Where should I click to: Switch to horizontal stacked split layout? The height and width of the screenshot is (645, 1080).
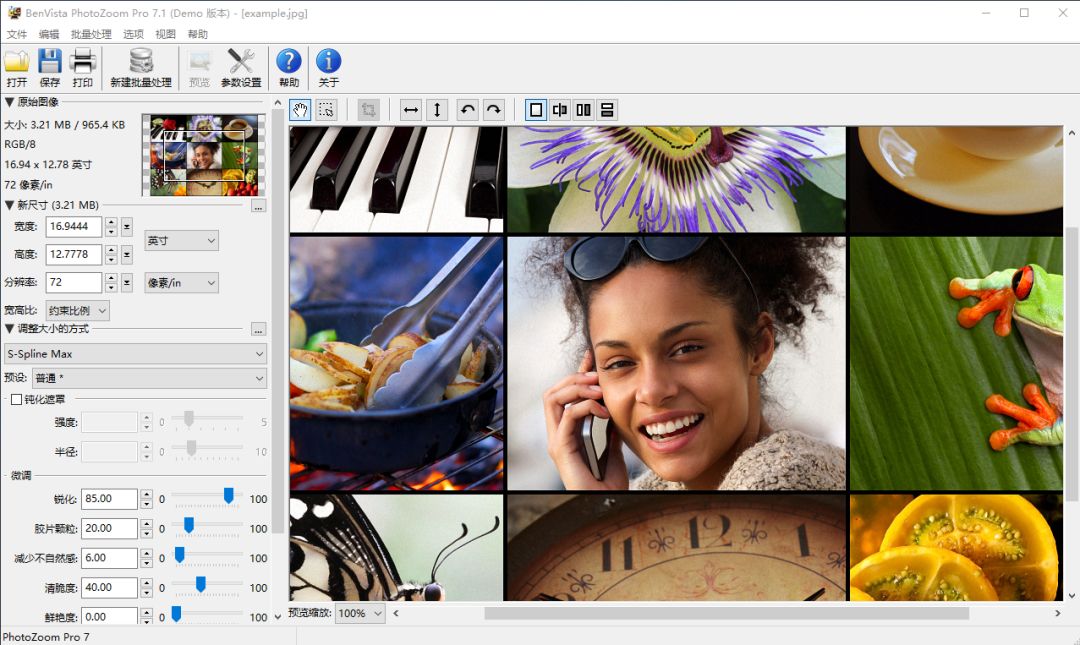point(607,110)
